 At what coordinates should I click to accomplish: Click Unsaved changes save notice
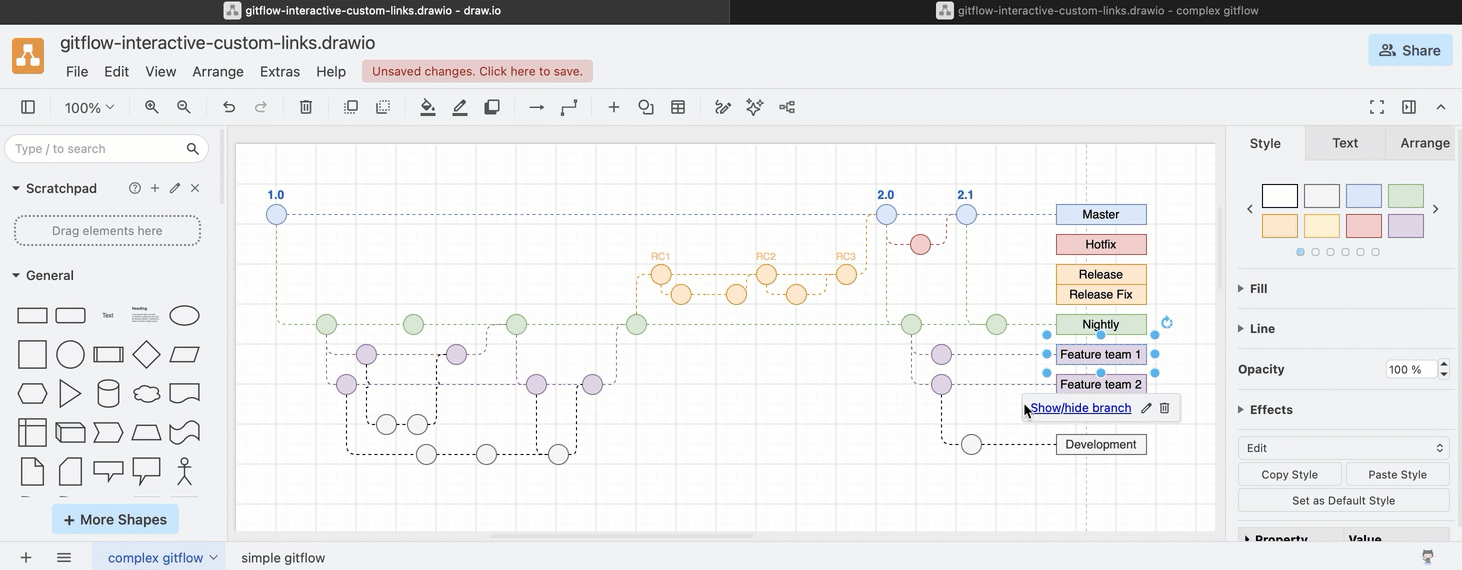(477, 71)
